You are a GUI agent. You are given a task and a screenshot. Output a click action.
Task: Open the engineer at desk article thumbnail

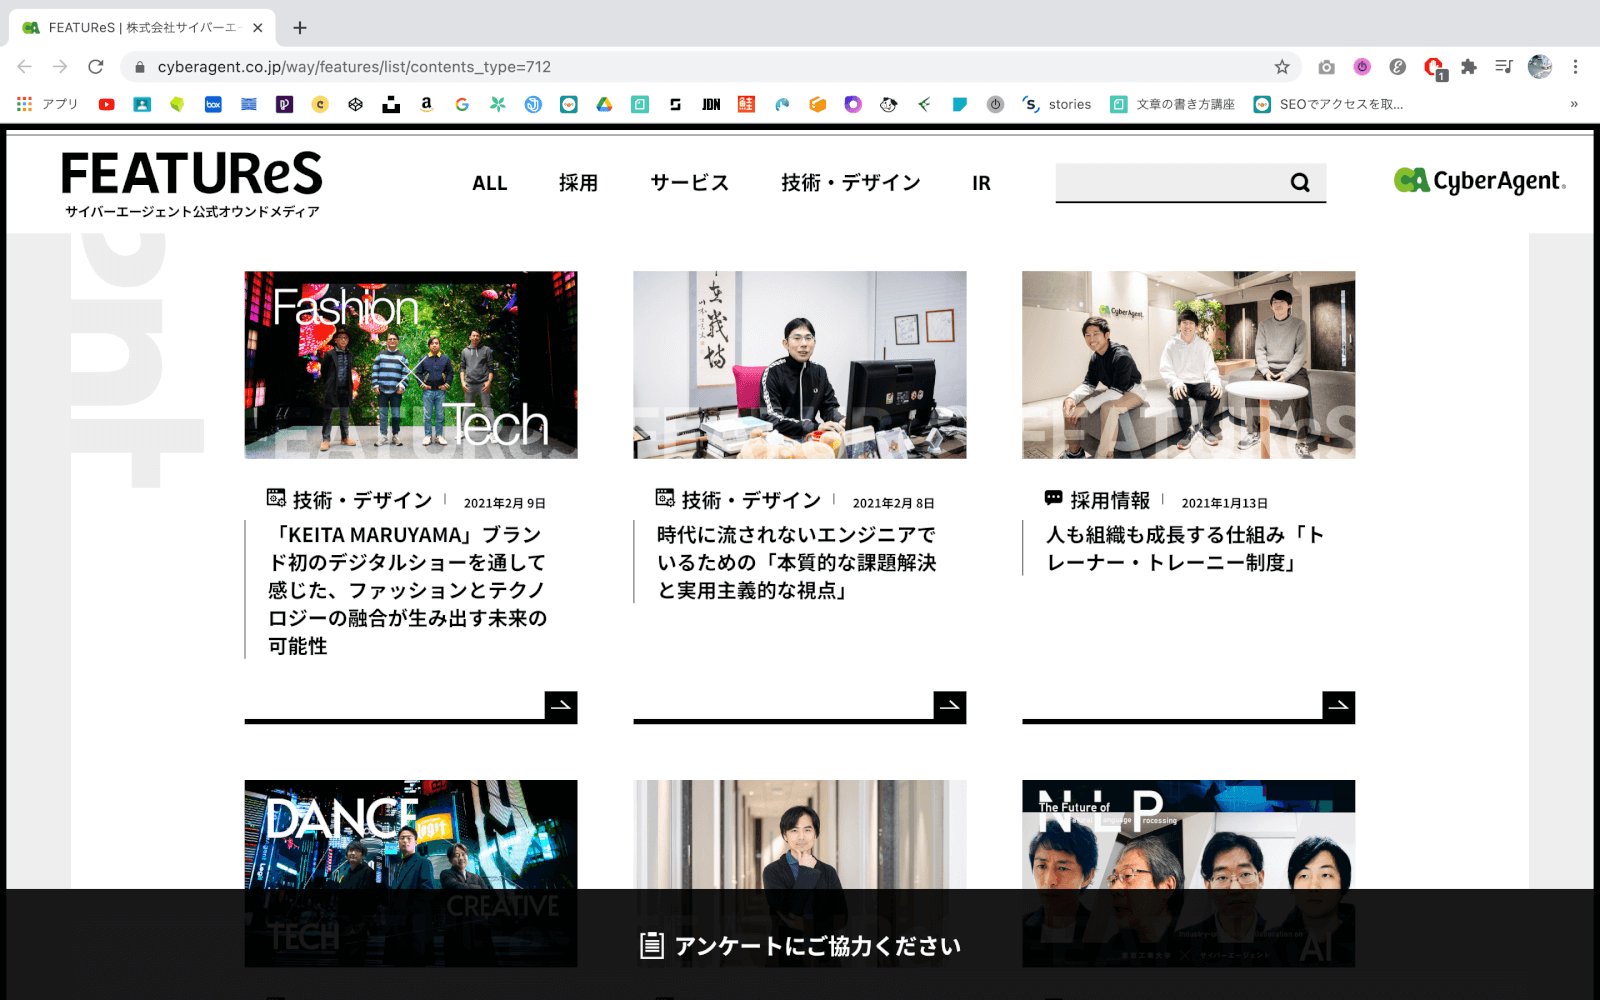click(800, 365)
